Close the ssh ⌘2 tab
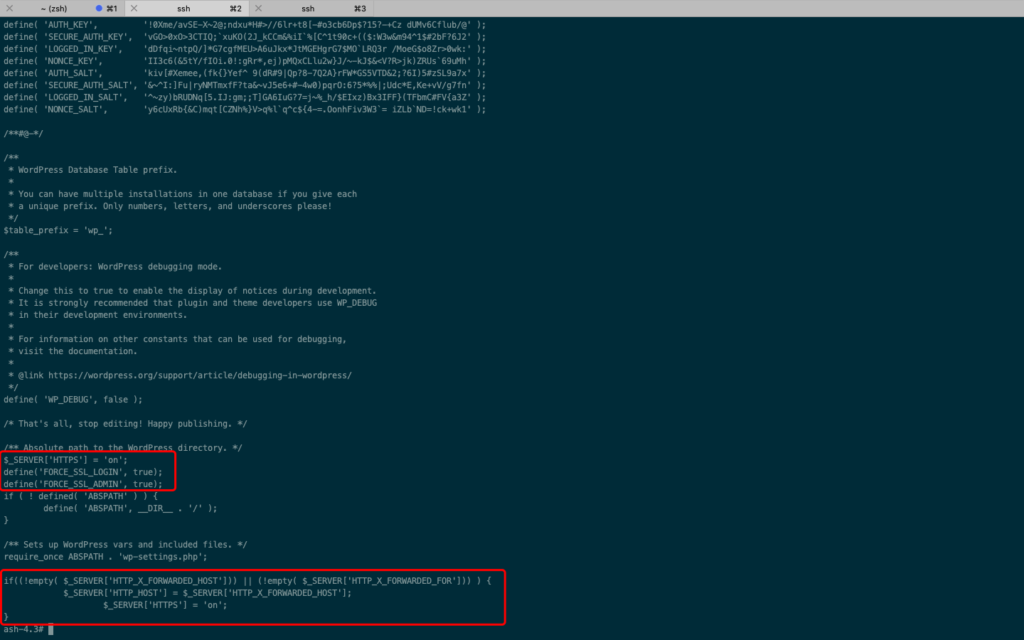 click(133, 8)
